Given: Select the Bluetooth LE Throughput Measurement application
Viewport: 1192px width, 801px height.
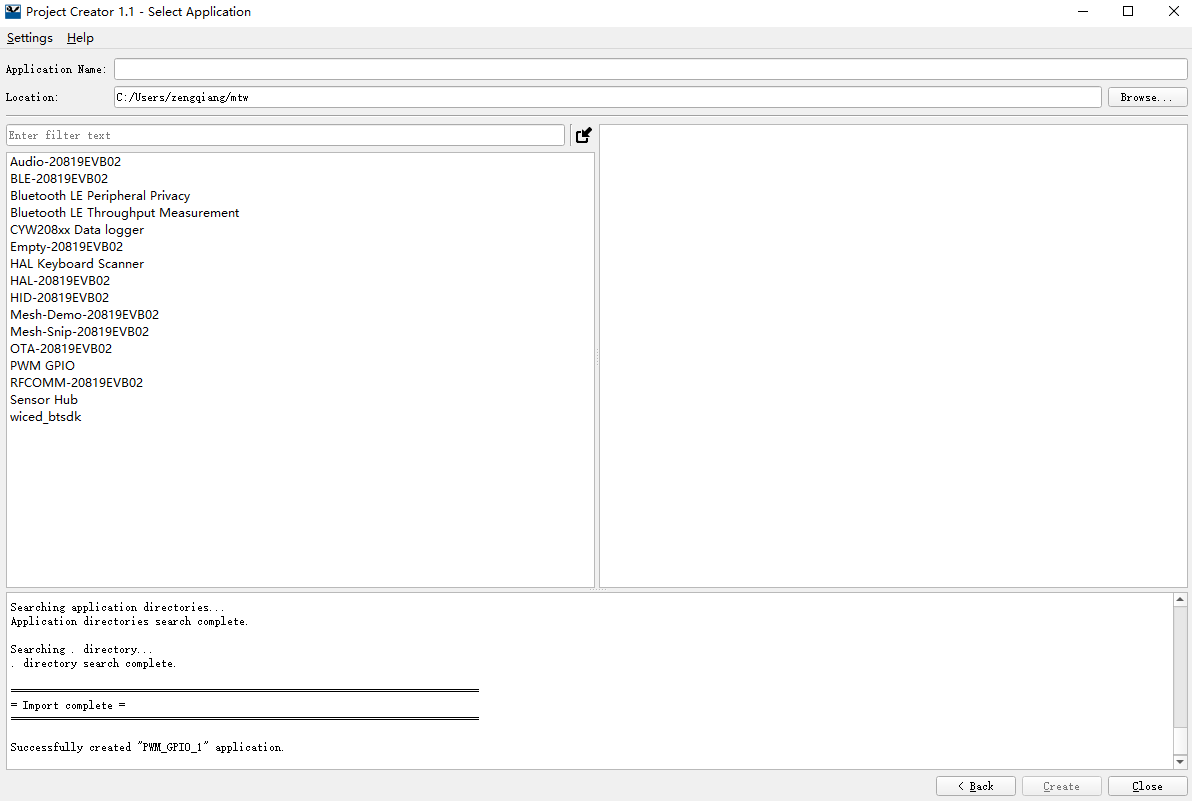Looking at the screenshot, I should (124, 212).
